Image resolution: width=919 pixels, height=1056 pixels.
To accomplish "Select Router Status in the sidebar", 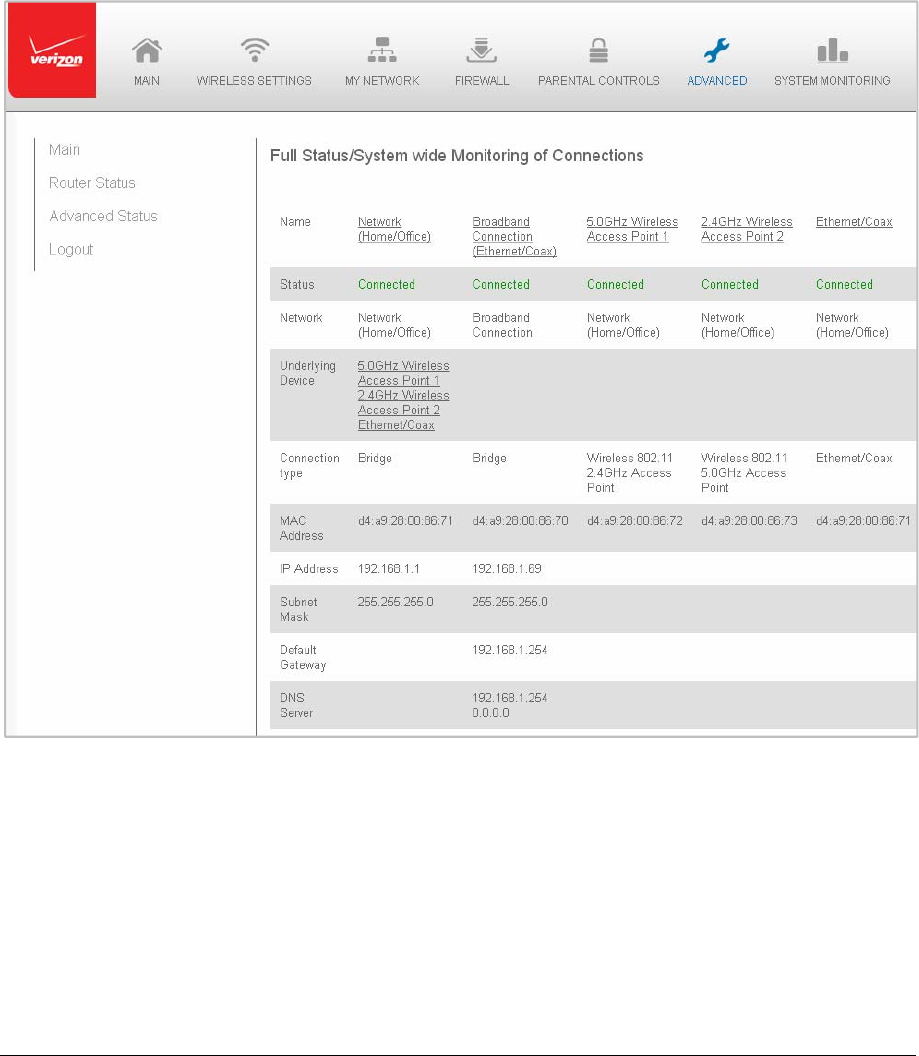I will (92, 183).
